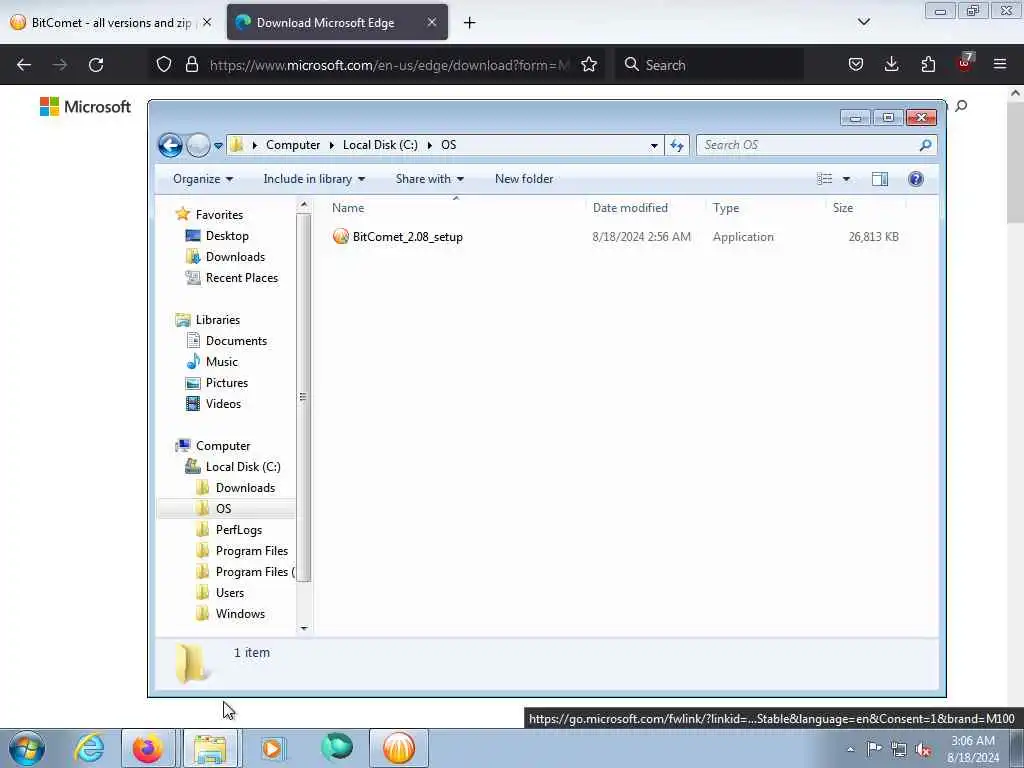
Task: Expand the address bar previous locations dropdown
Action: click(654, 146)
